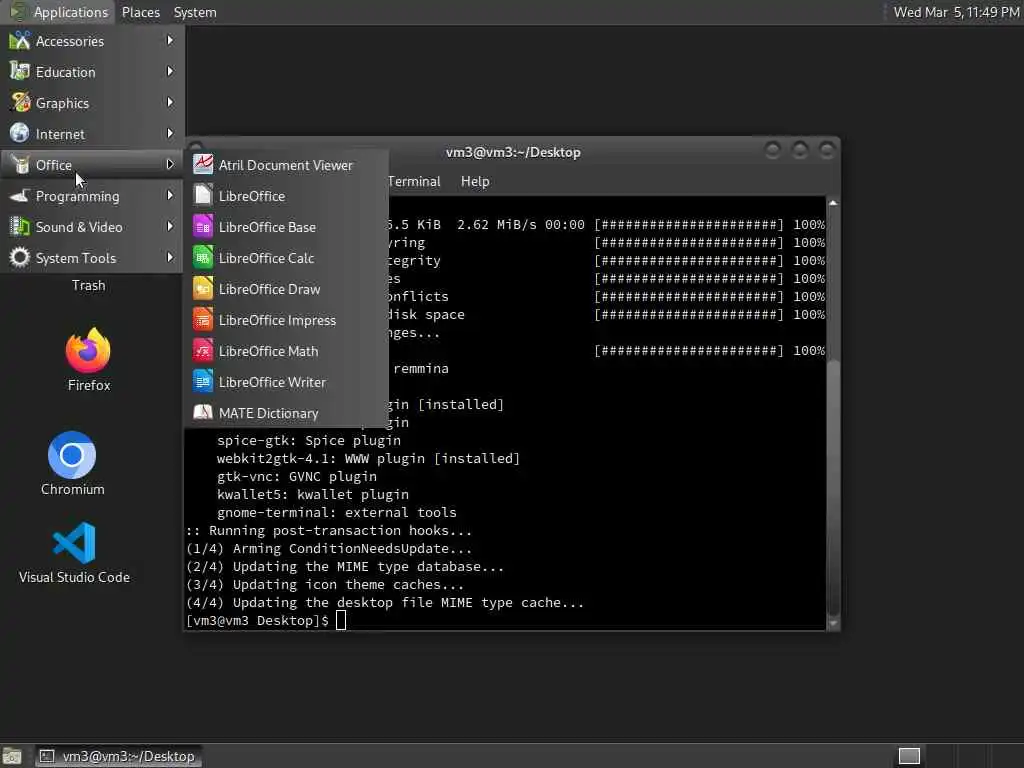Screen dimensions: 1024x768
Task: Click the terminal title vm3@vm3:~/Desktop
Action: click(x=513, y=152)
